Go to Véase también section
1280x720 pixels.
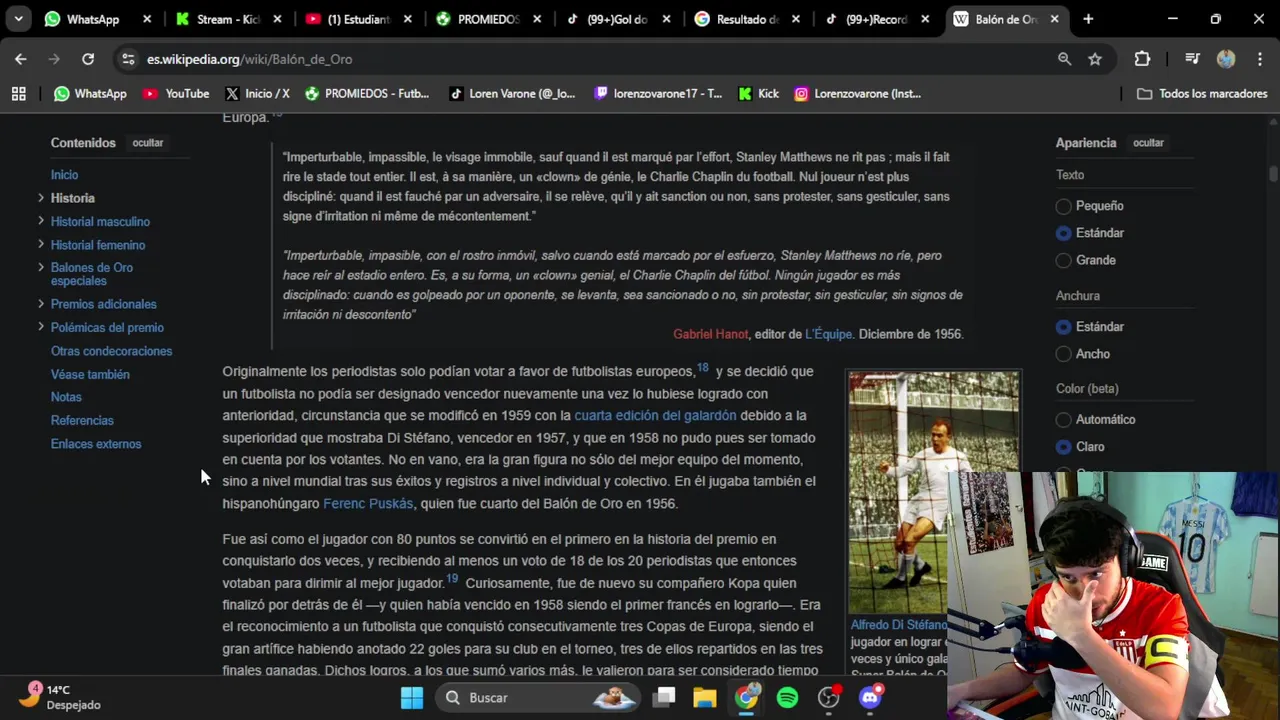tap(90, 374)
